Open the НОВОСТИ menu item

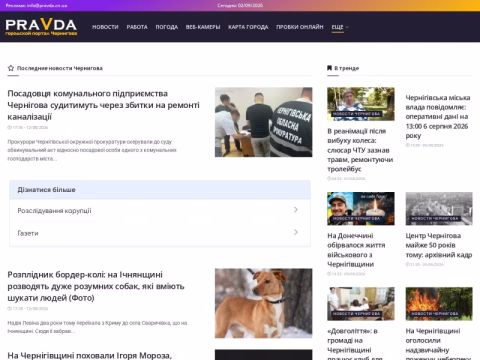tap(105, 27)
